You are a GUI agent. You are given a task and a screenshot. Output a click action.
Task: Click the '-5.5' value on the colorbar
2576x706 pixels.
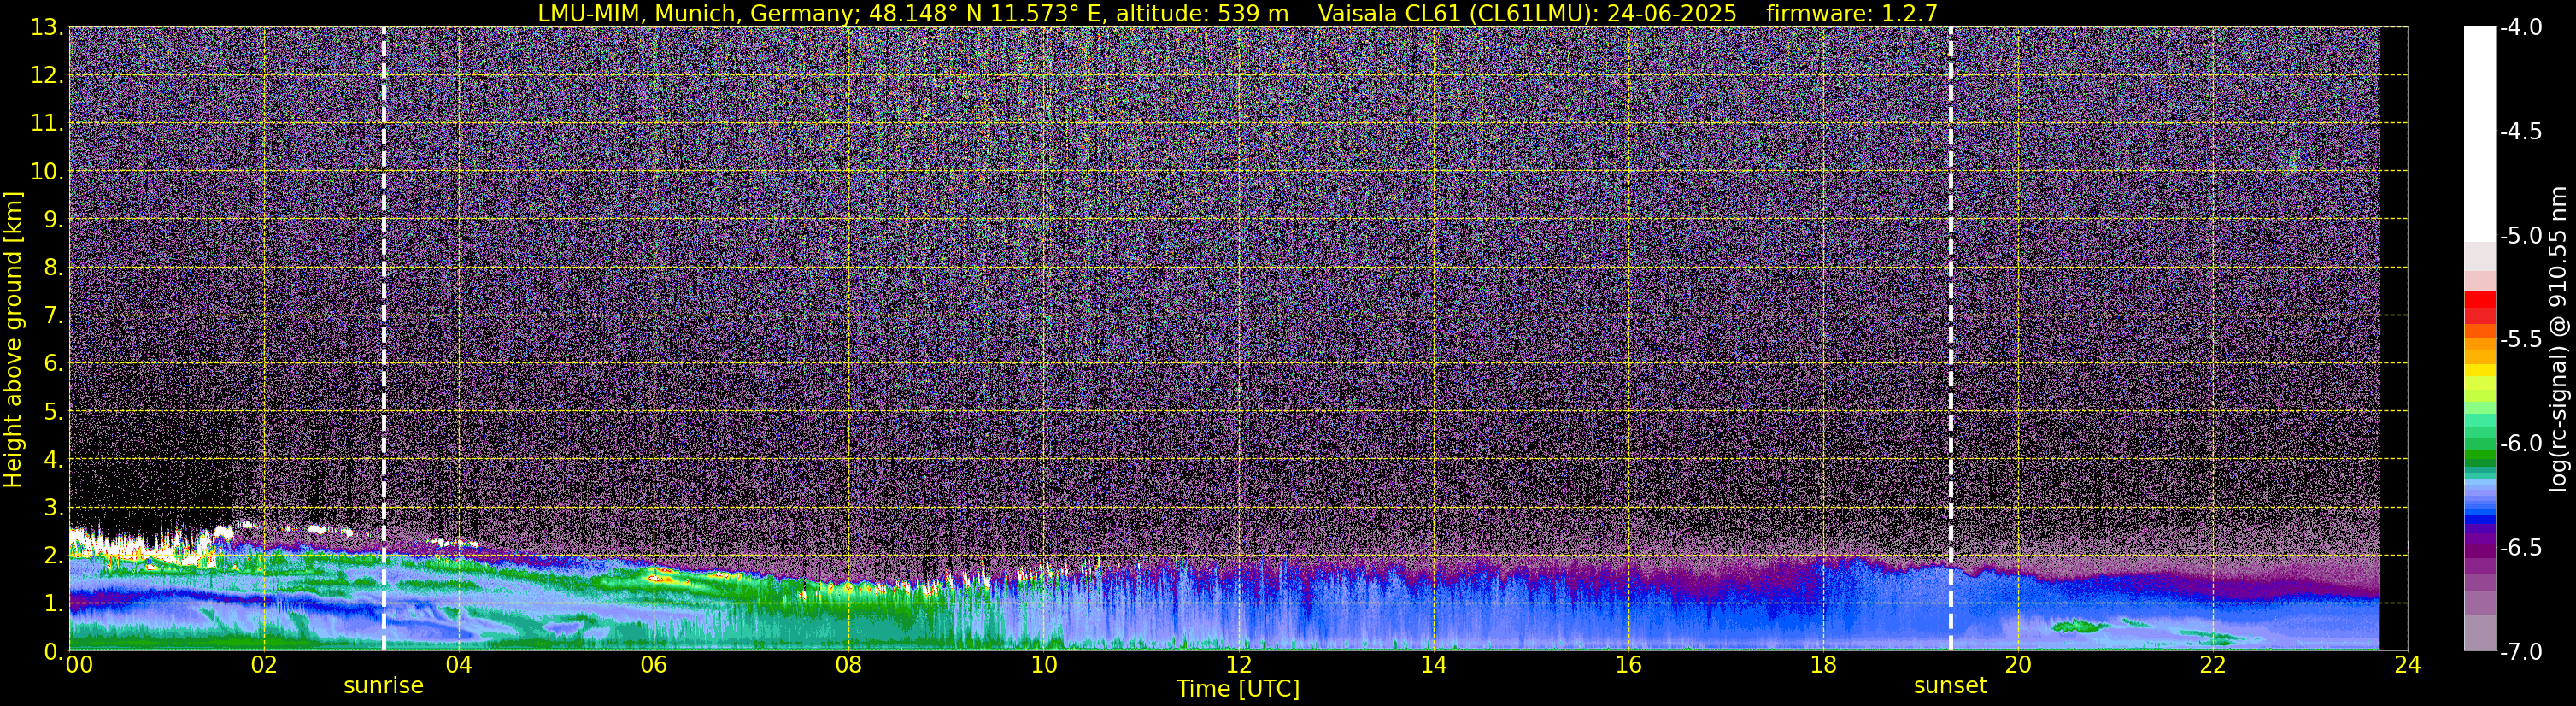[x=2520, y=340]
